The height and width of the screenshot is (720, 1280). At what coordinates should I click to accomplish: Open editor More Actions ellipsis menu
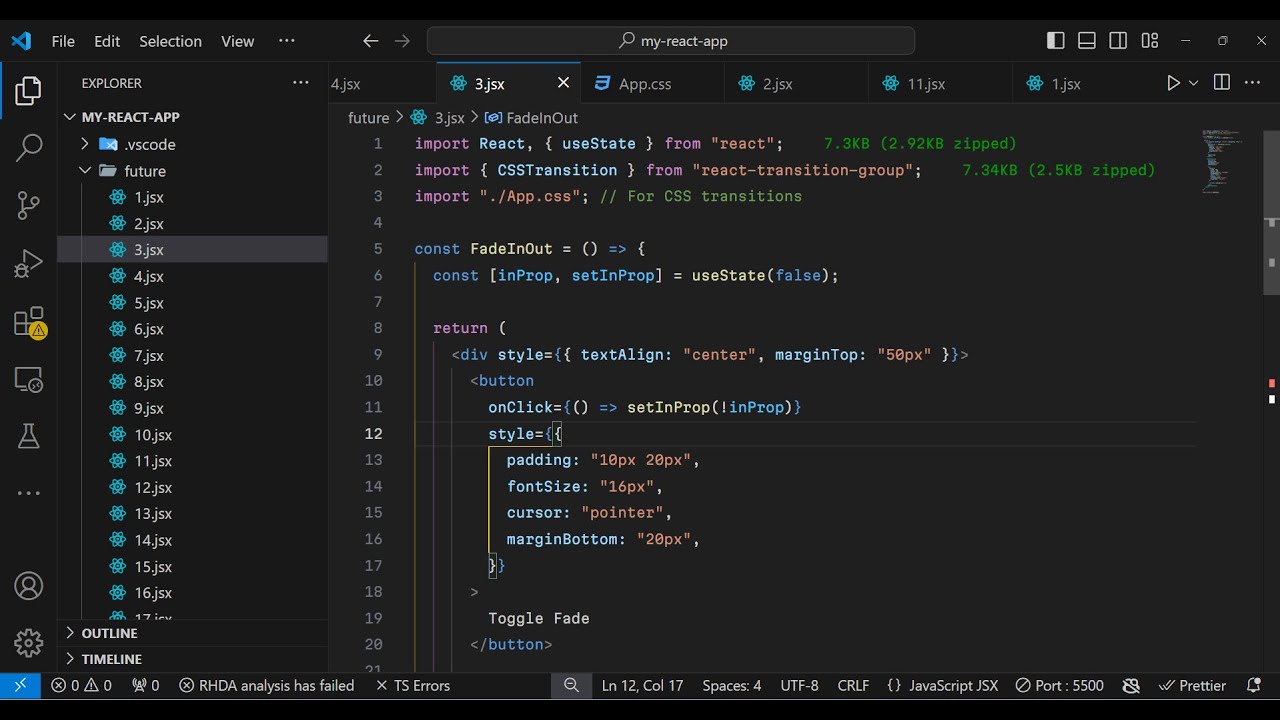pos(1252,83)
